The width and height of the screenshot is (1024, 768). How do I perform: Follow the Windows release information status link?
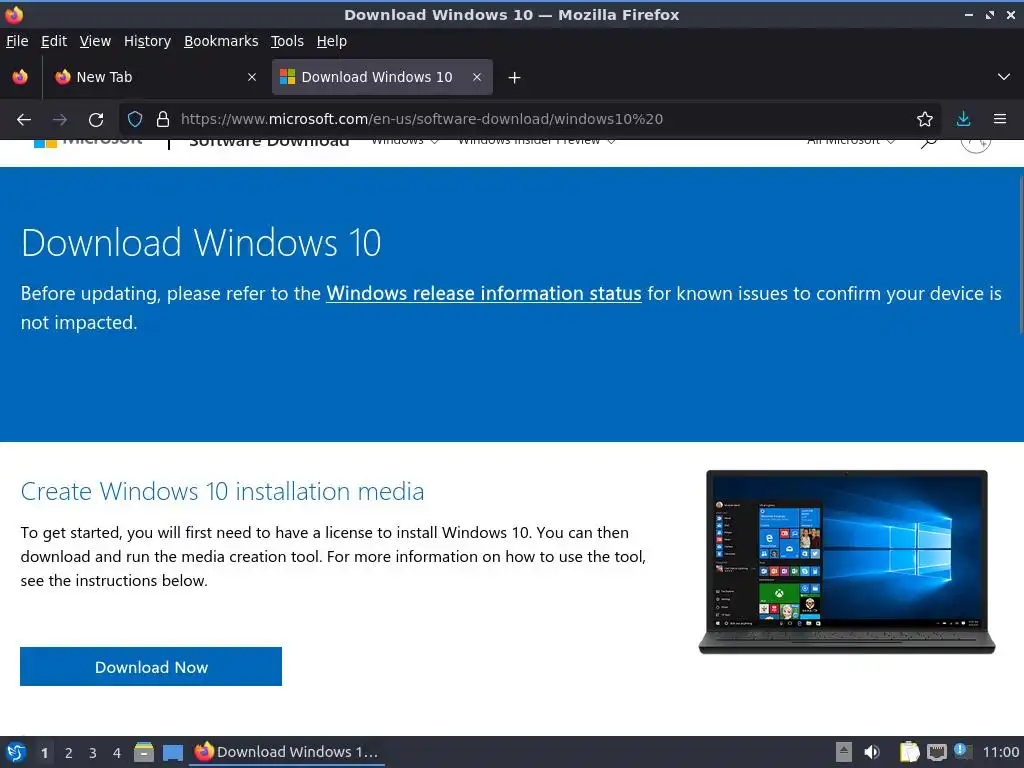484,293
